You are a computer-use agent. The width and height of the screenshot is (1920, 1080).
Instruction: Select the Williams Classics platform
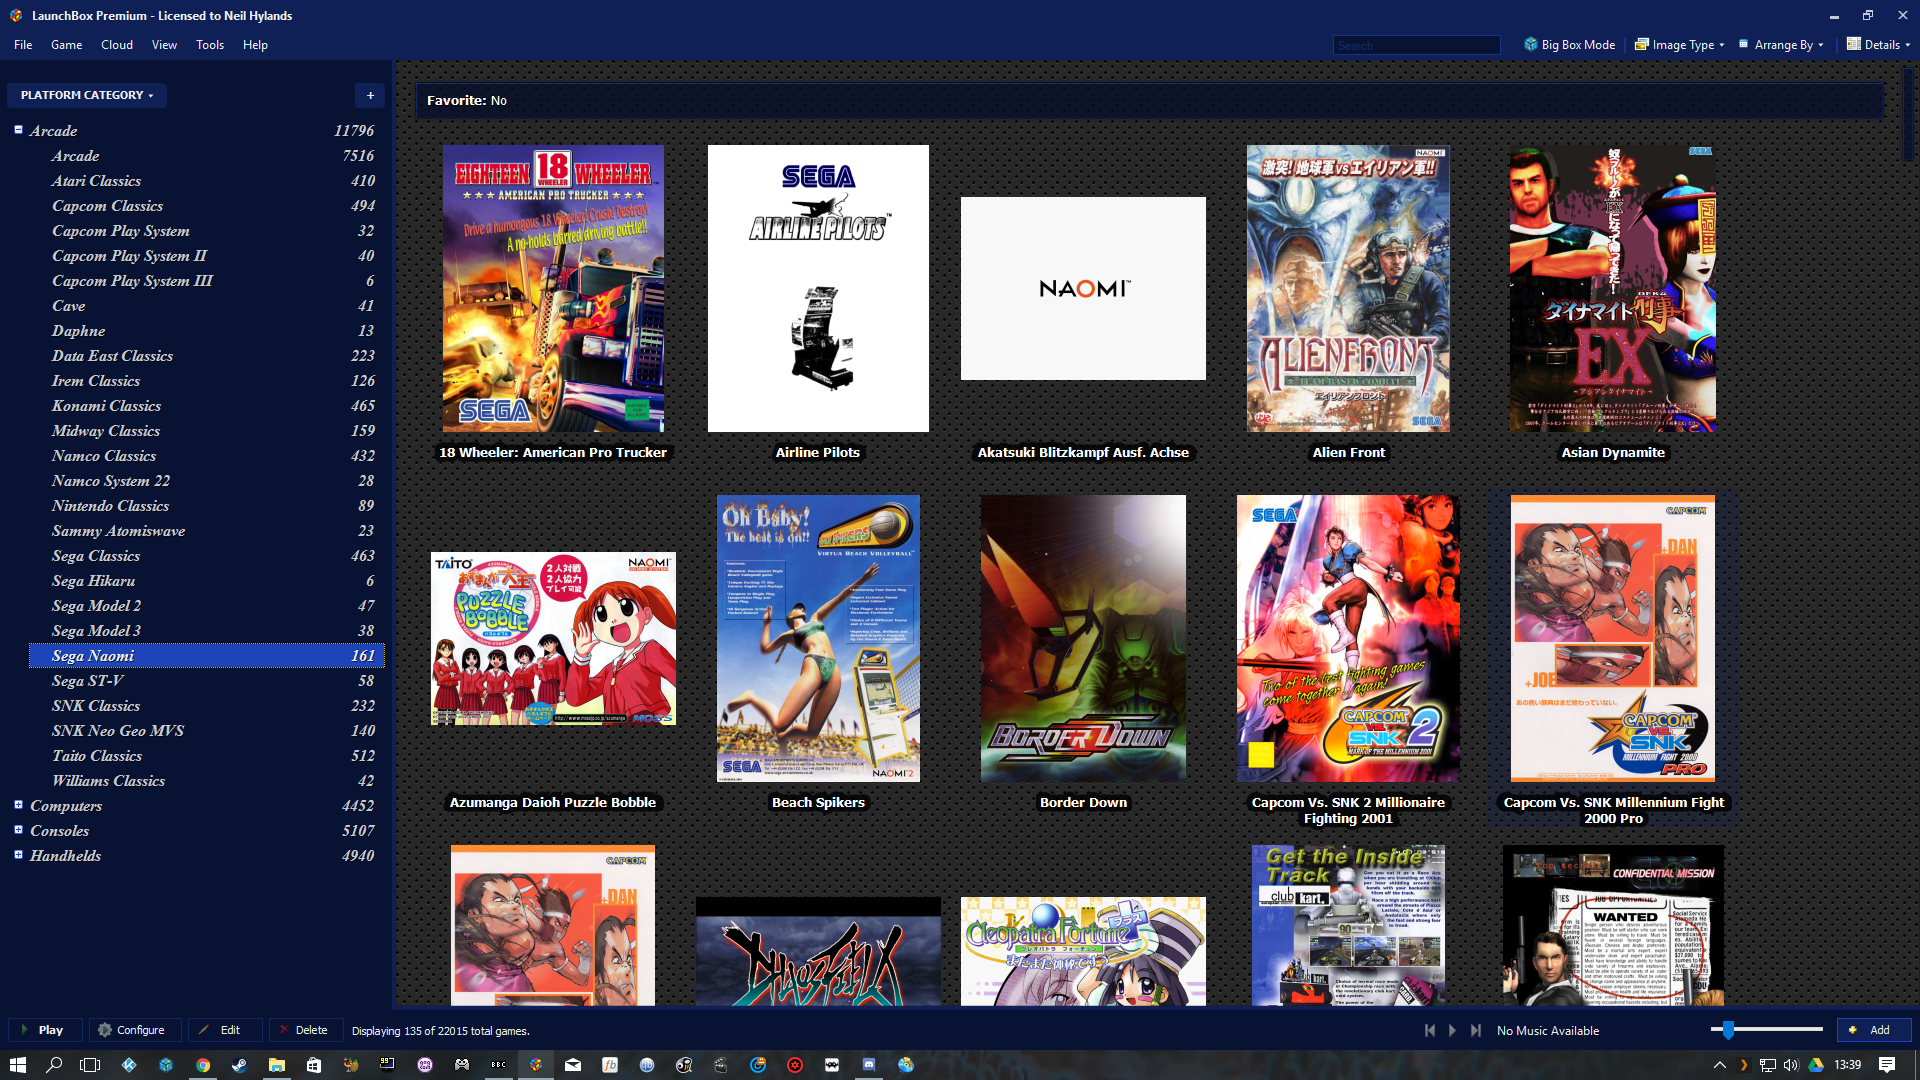[206, 780]
